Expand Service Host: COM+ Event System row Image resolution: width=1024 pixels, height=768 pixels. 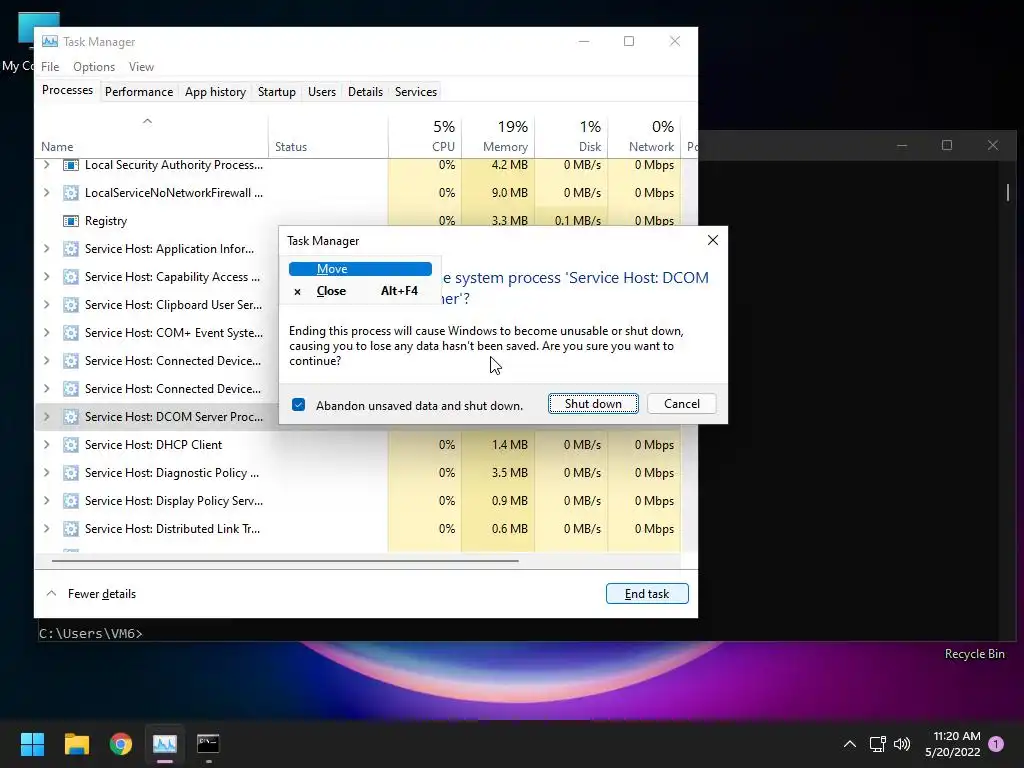pos(46,333)
